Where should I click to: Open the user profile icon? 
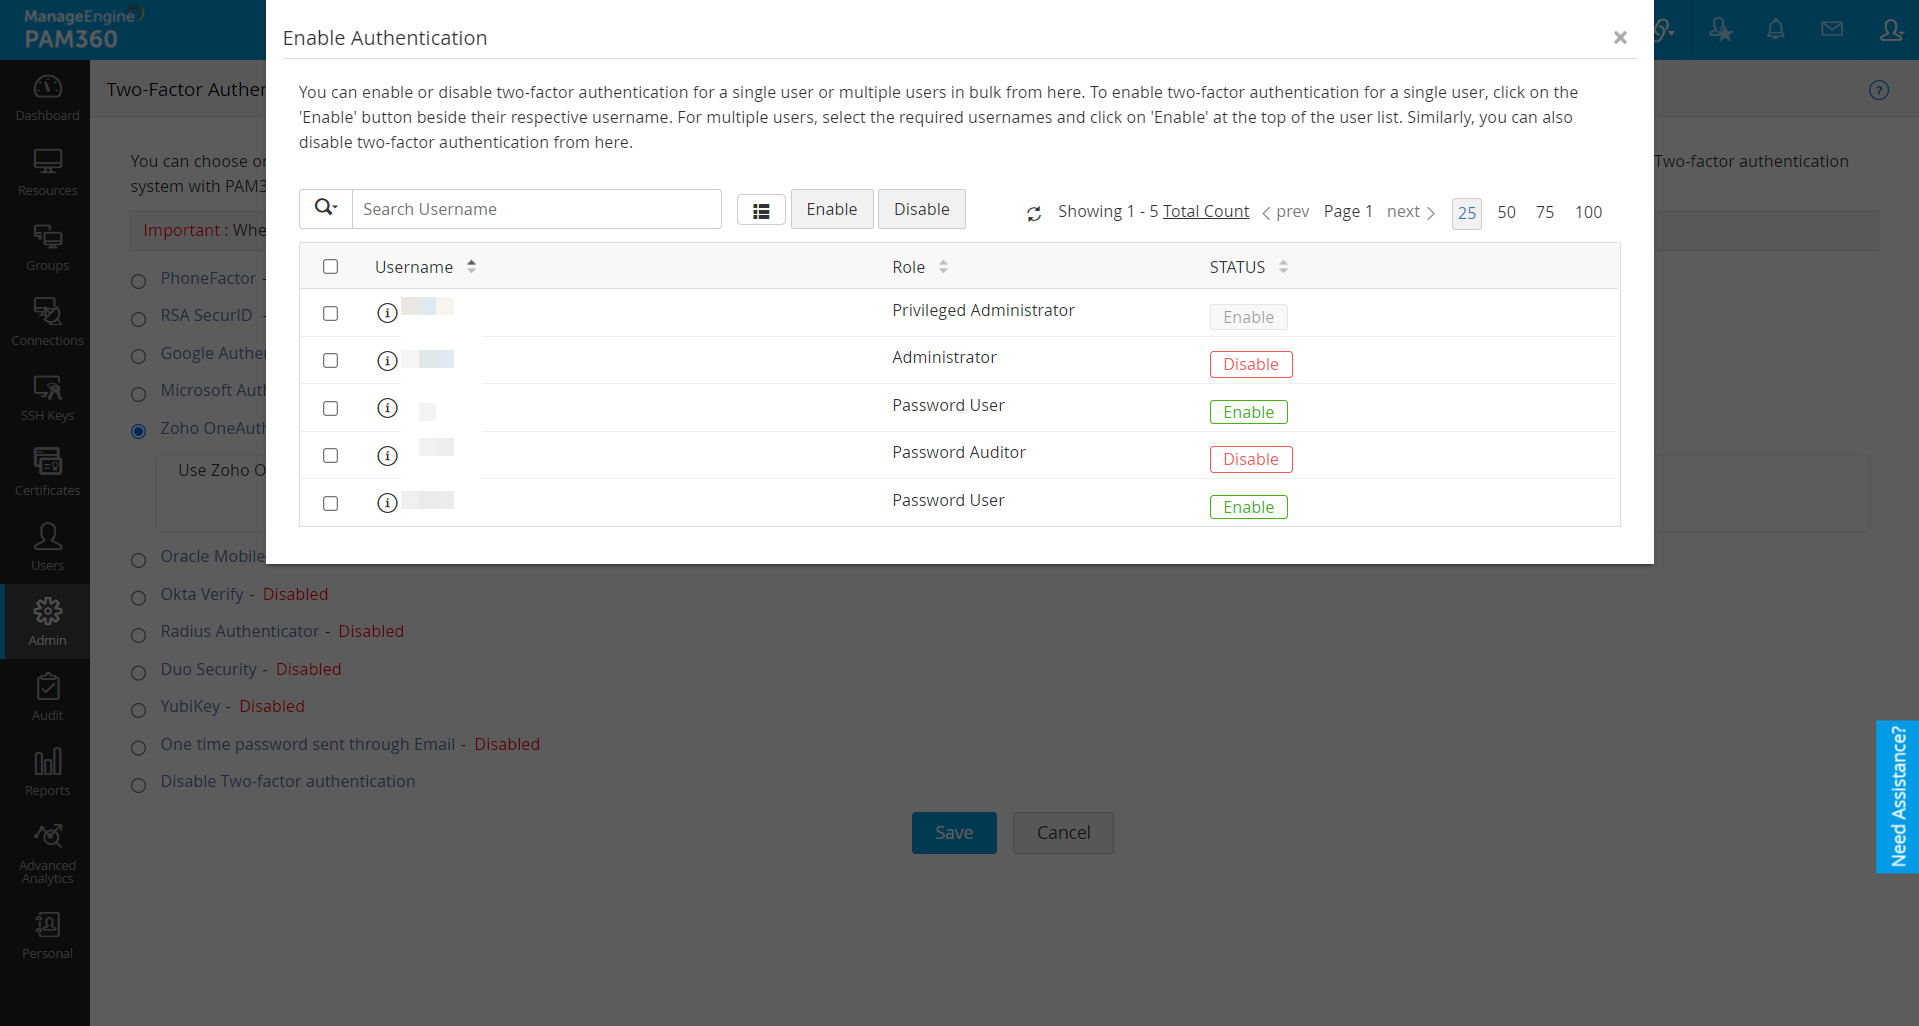pos(1891,30)
